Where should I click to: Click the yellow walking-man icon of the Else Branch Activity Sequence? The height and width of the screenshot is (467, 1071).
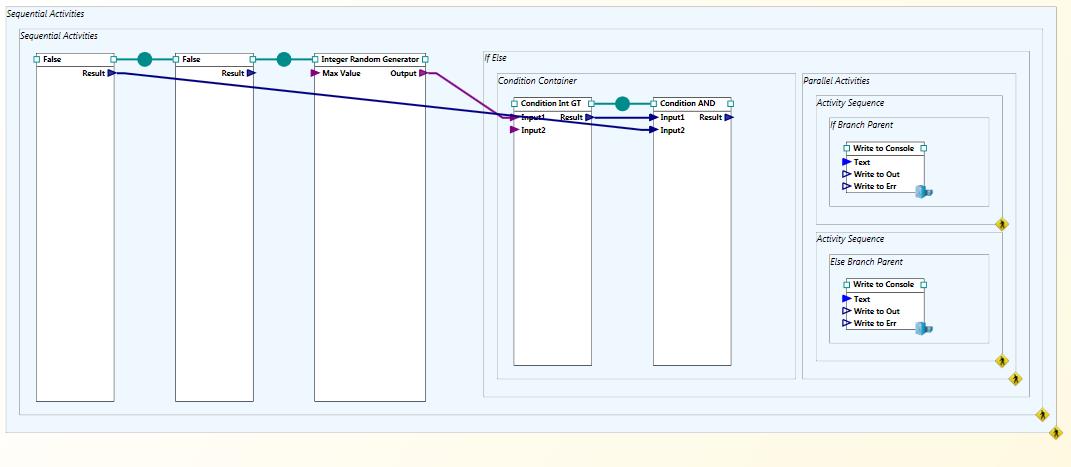[1002, 360]
